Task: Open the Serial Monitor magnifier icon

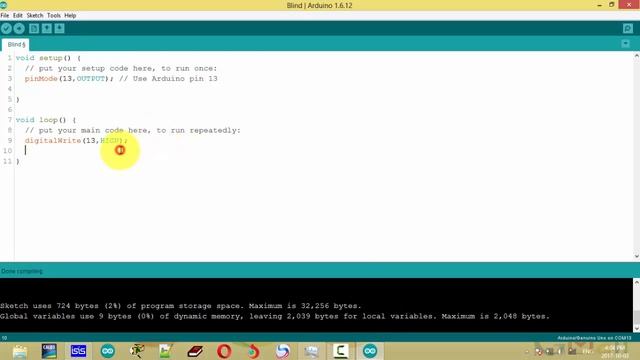Action: pos(628,28)
